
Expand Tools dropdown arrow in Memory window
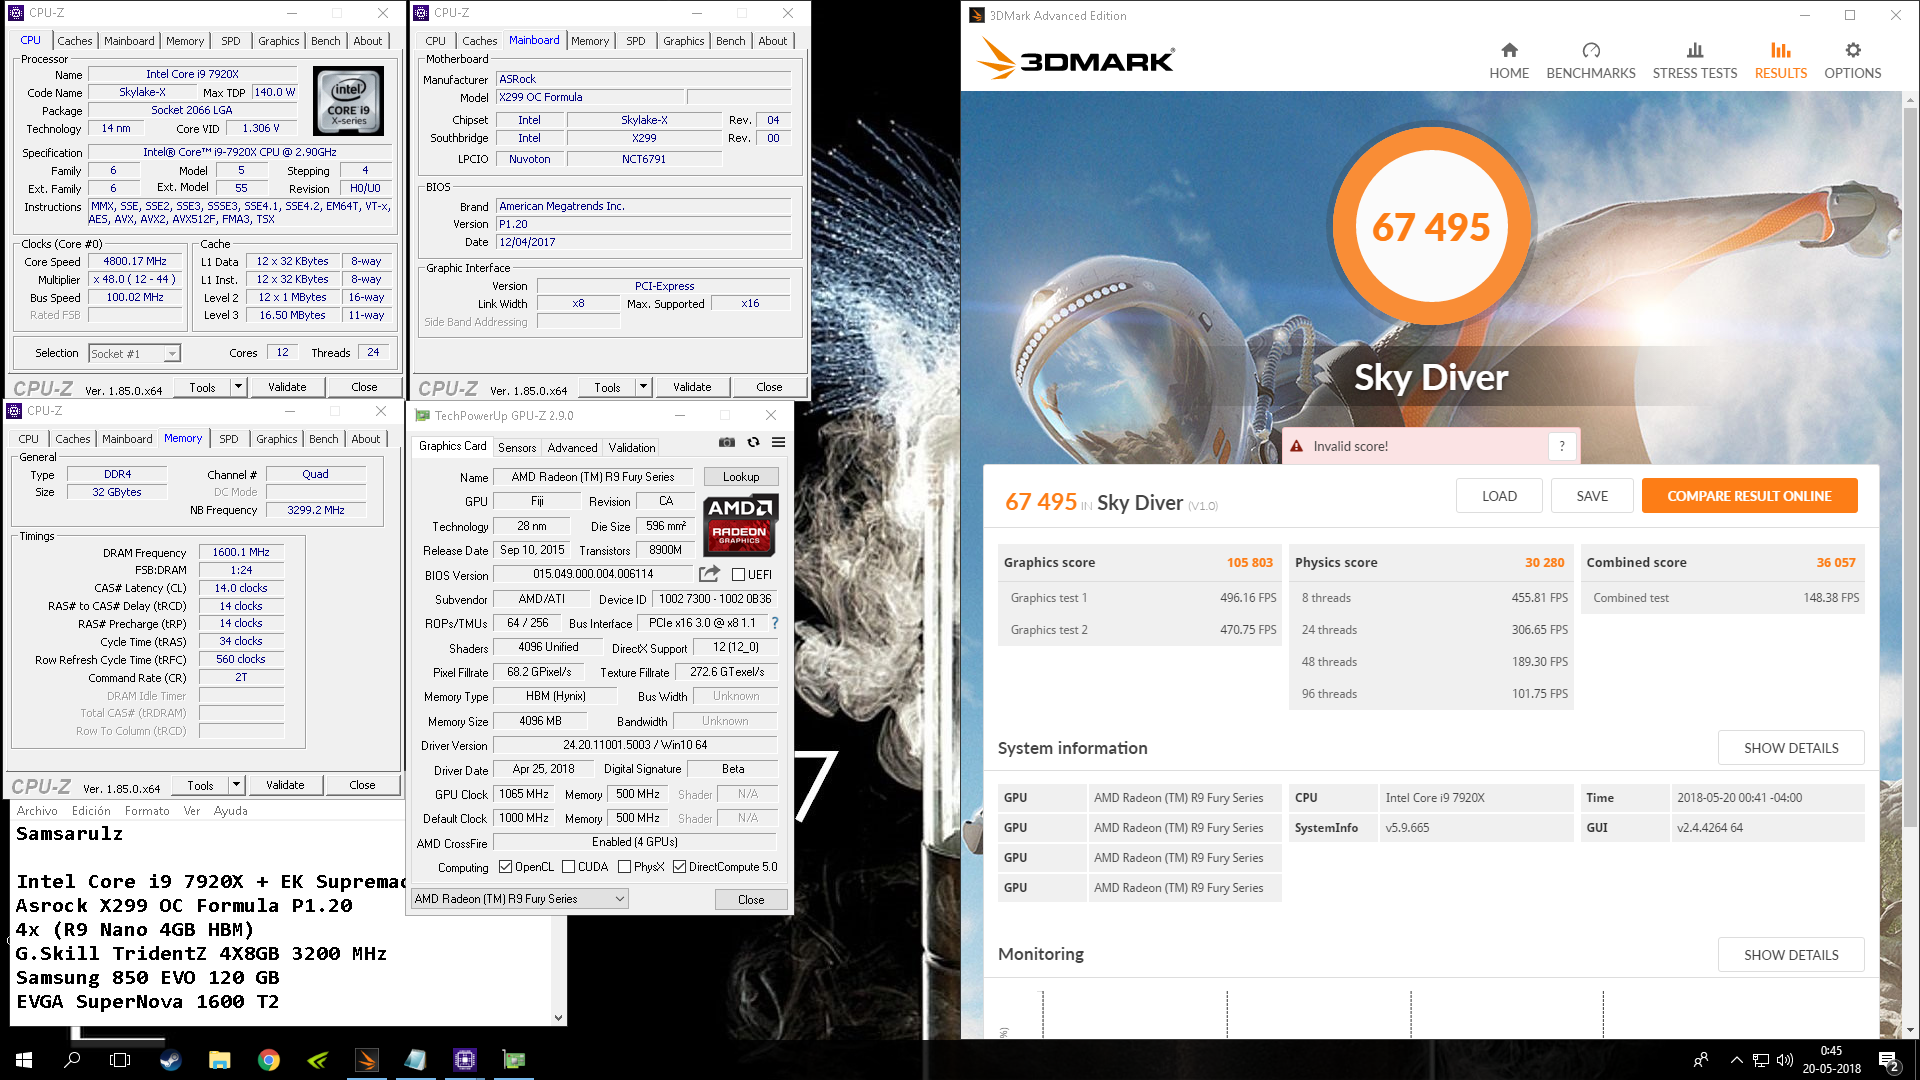(x=236, y=785)
